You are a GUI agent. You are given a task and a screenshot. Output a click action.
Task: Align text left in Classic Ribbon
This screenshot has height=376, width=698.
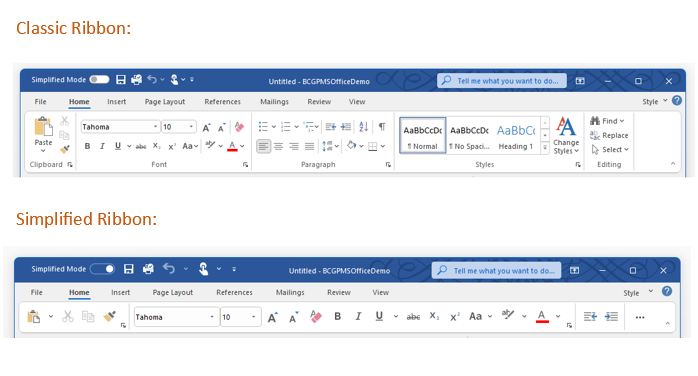point(264,146)
